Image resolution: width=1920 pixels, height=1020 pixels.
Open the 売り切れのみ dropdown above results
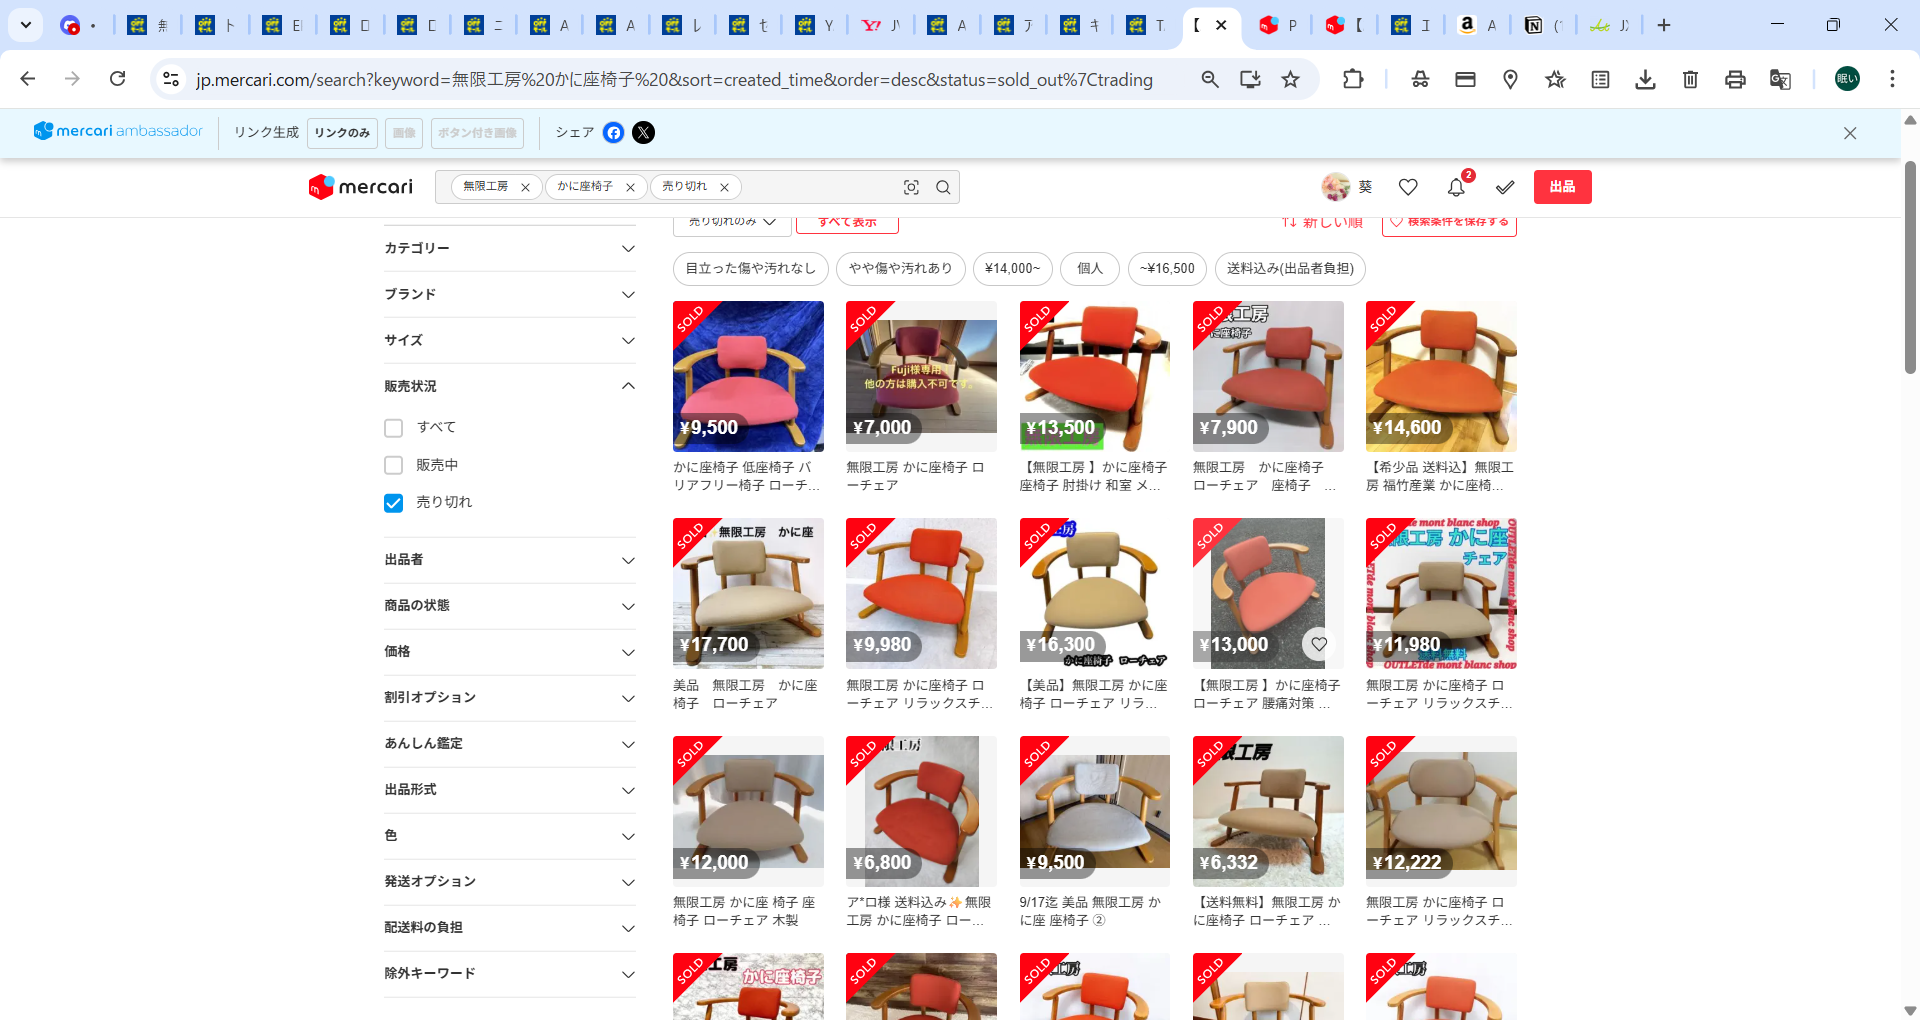click(x=732, y=224)
